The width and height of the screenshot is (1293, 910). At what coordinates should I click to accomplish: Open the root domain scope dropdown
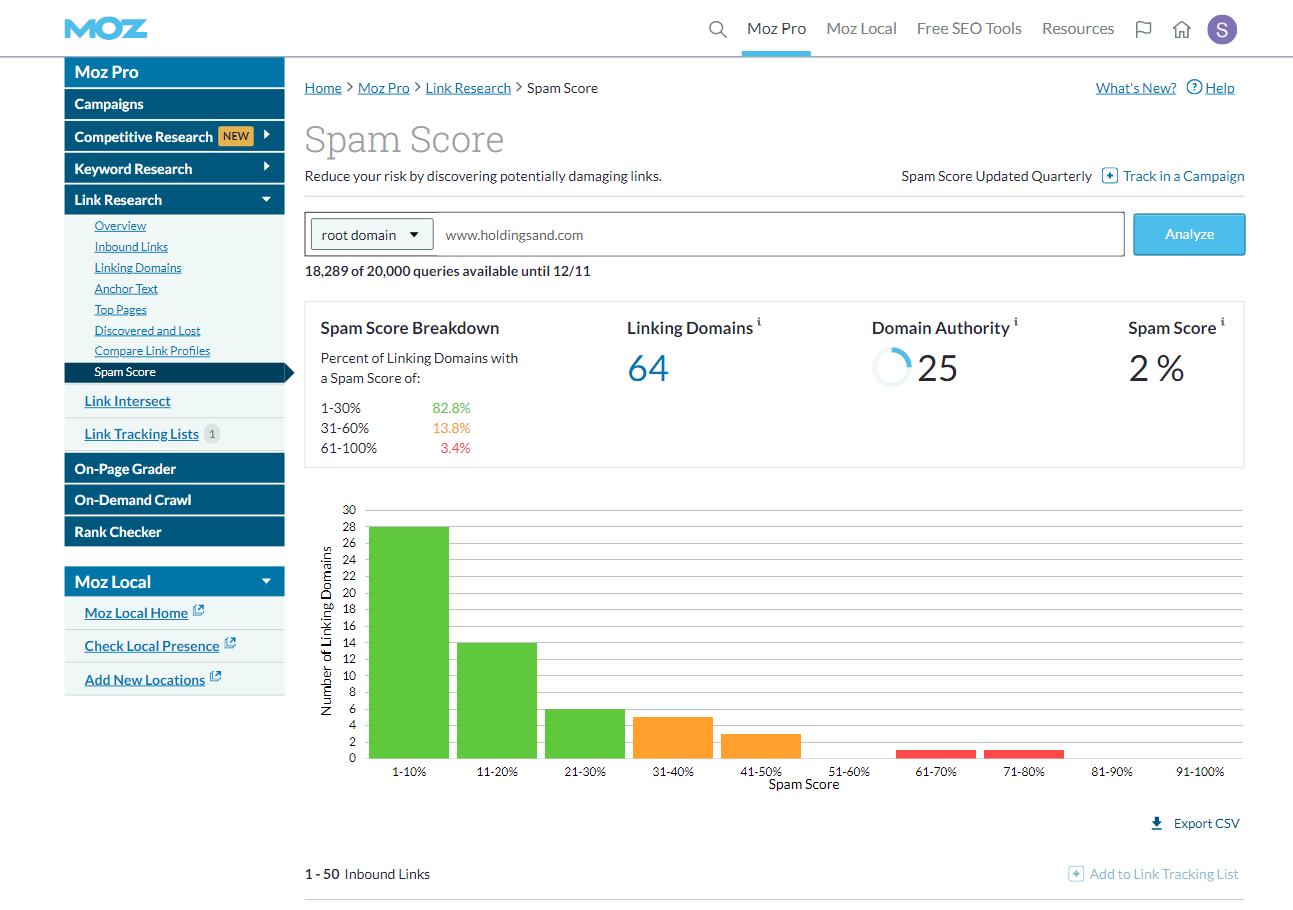pyautogui.click(x=372, y=235)
